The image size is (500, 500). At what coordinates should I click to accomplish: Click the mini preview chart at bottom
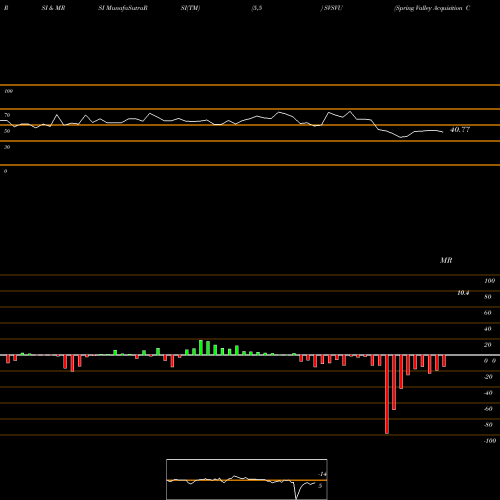[247, 479]
